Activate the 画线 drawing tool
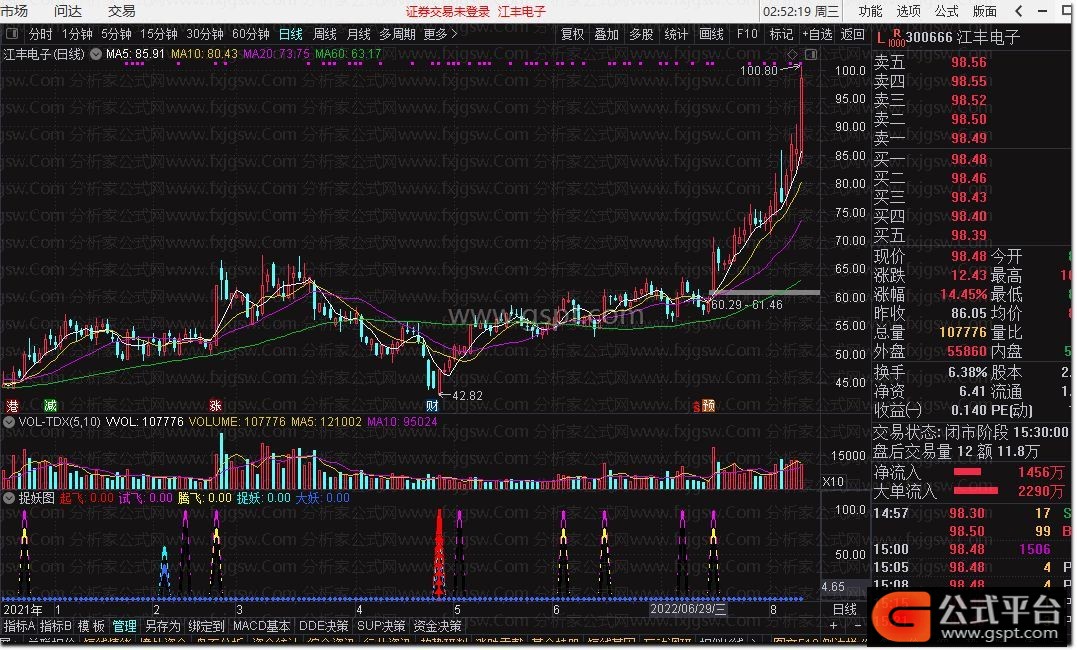The height and width of the screenshot is (650, 1077). (711, 34)
